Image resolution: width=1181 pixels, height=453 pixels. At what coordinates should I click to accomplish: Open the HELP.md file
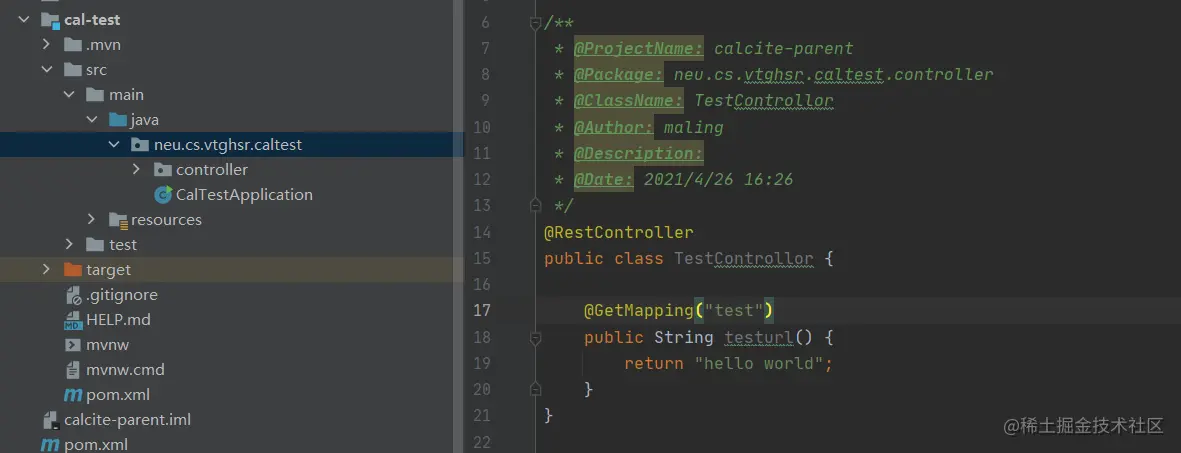[118, 320]
